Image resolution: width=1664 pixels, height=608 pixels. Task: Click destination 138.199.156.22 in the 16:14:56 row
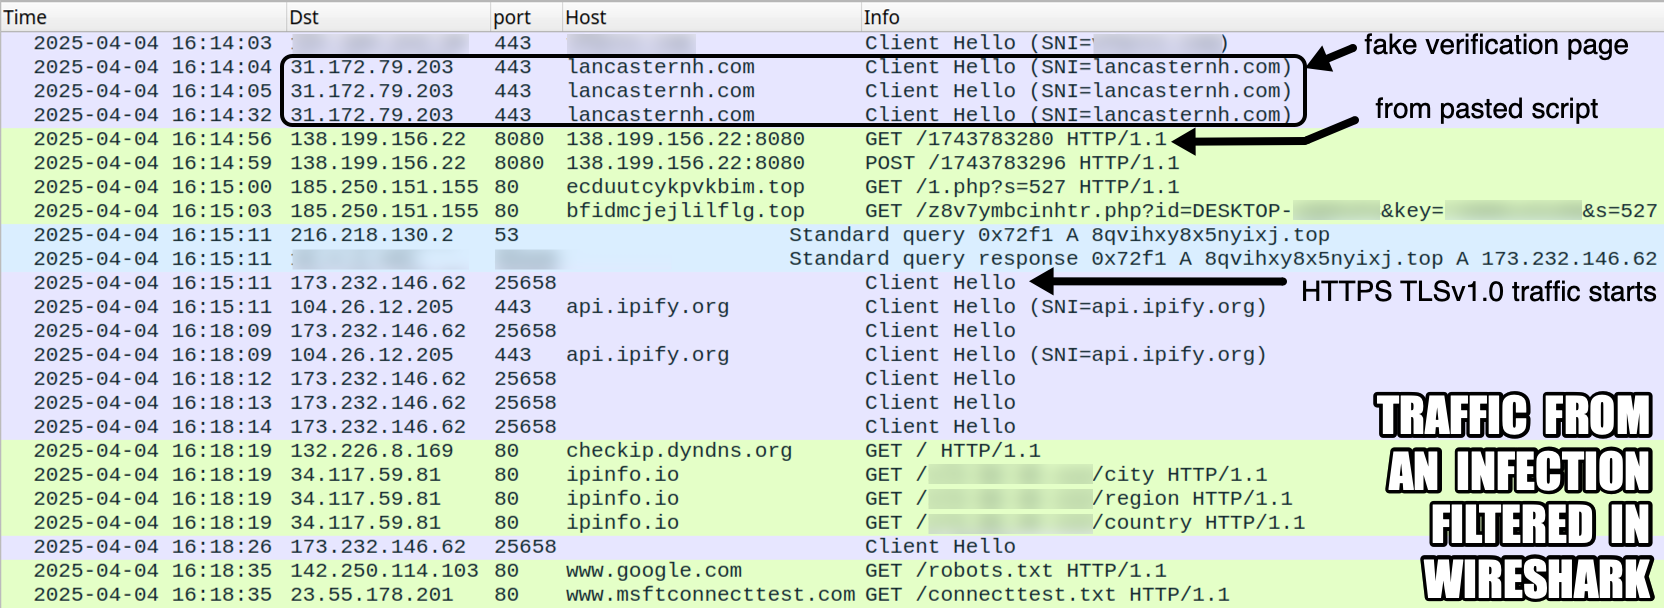(378, 139)
